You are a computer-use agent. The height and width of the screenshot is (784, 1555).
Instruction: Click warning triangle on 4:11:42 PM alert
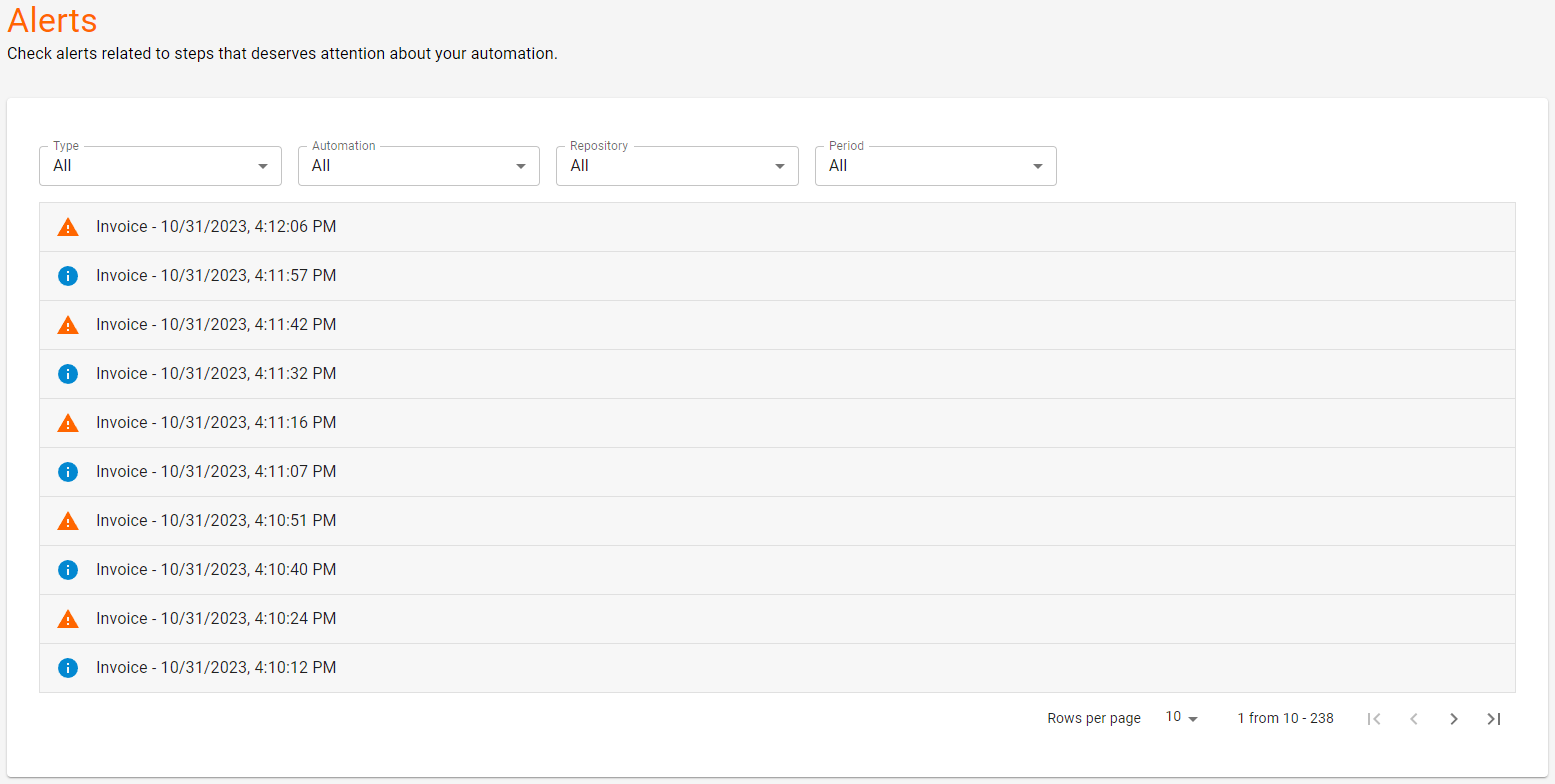[x=68, y=325]
